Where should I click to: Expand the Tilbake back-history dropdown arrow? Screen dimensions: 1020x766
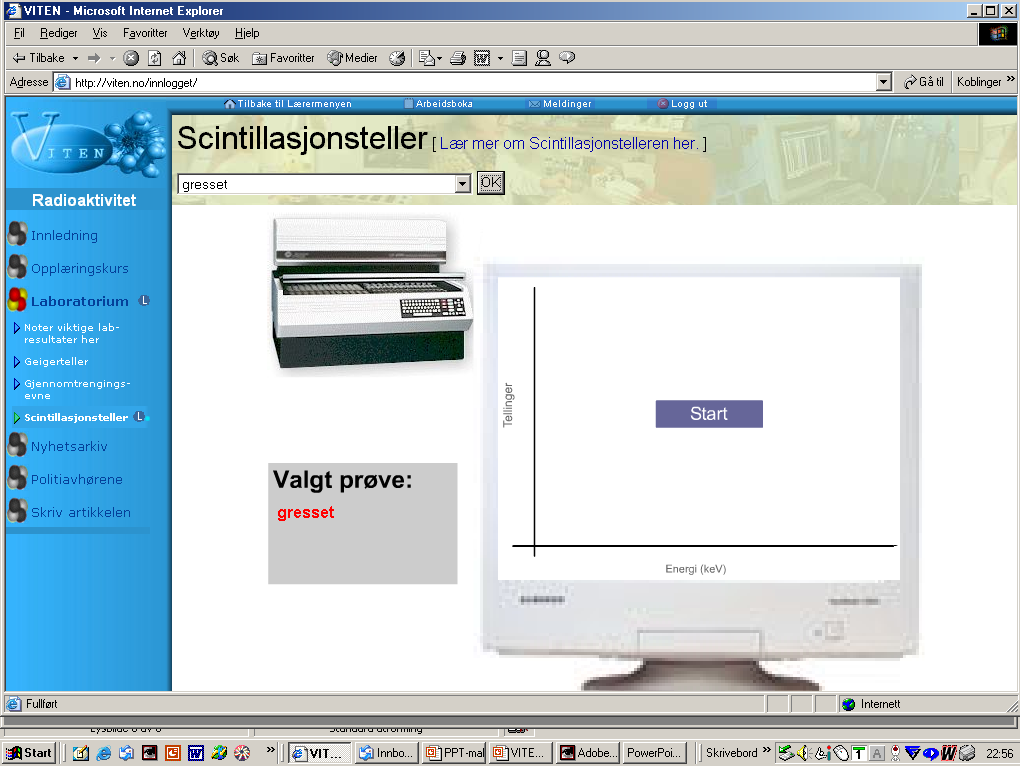75,58
